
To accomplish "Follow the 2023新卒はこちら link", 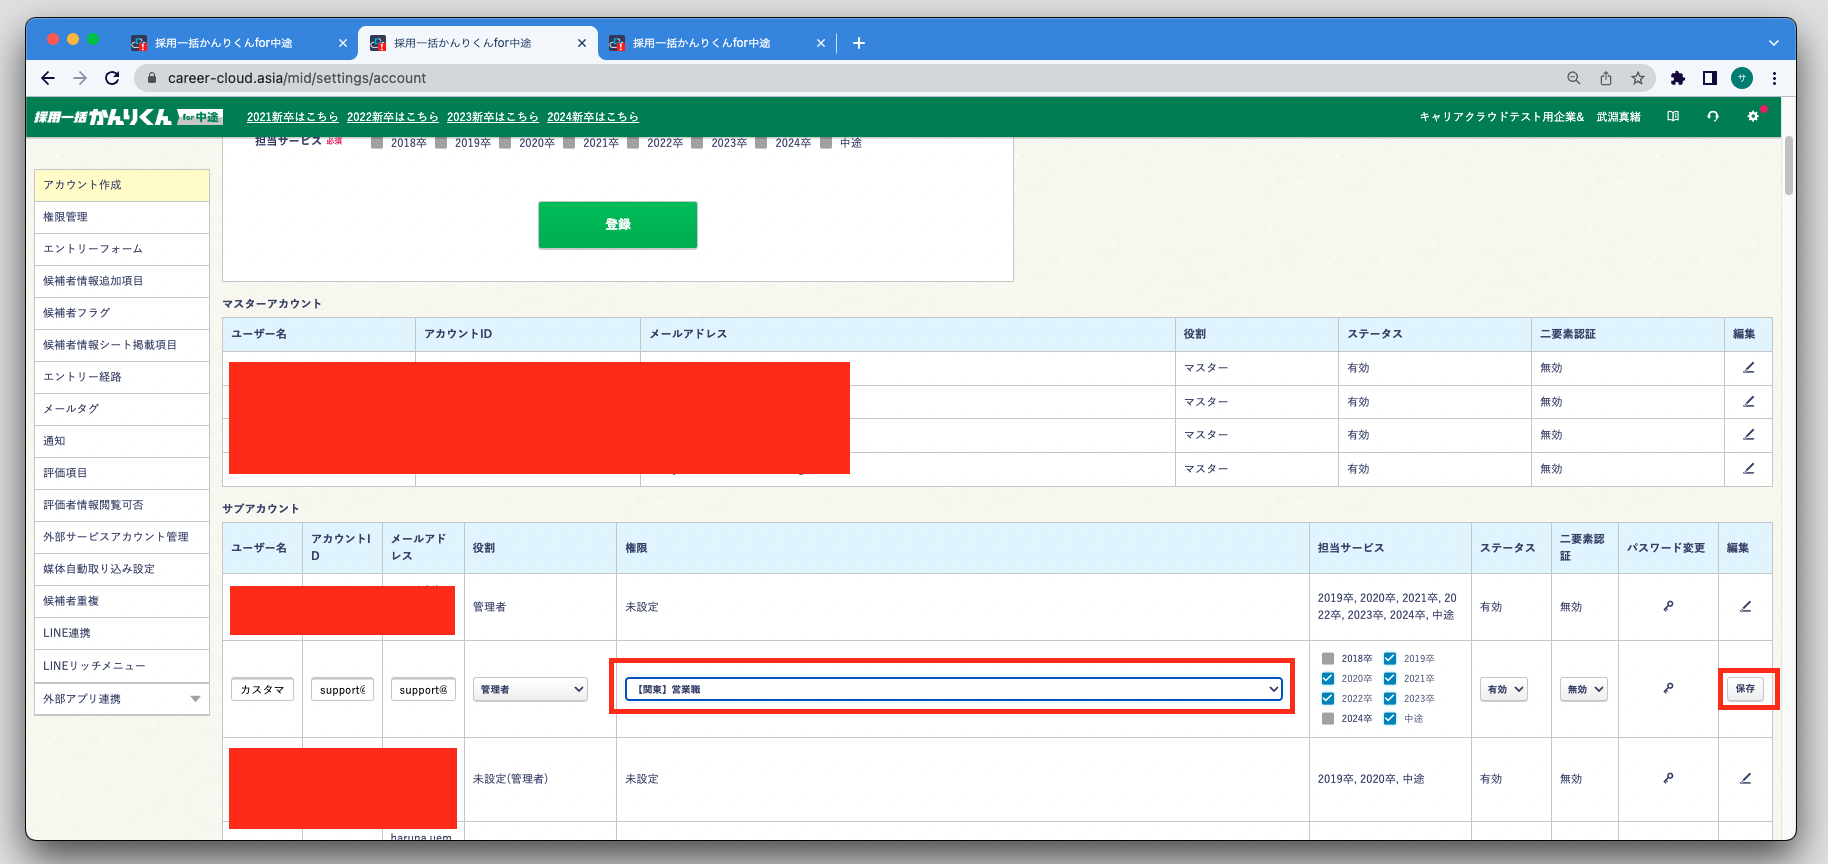I will 492,117.
